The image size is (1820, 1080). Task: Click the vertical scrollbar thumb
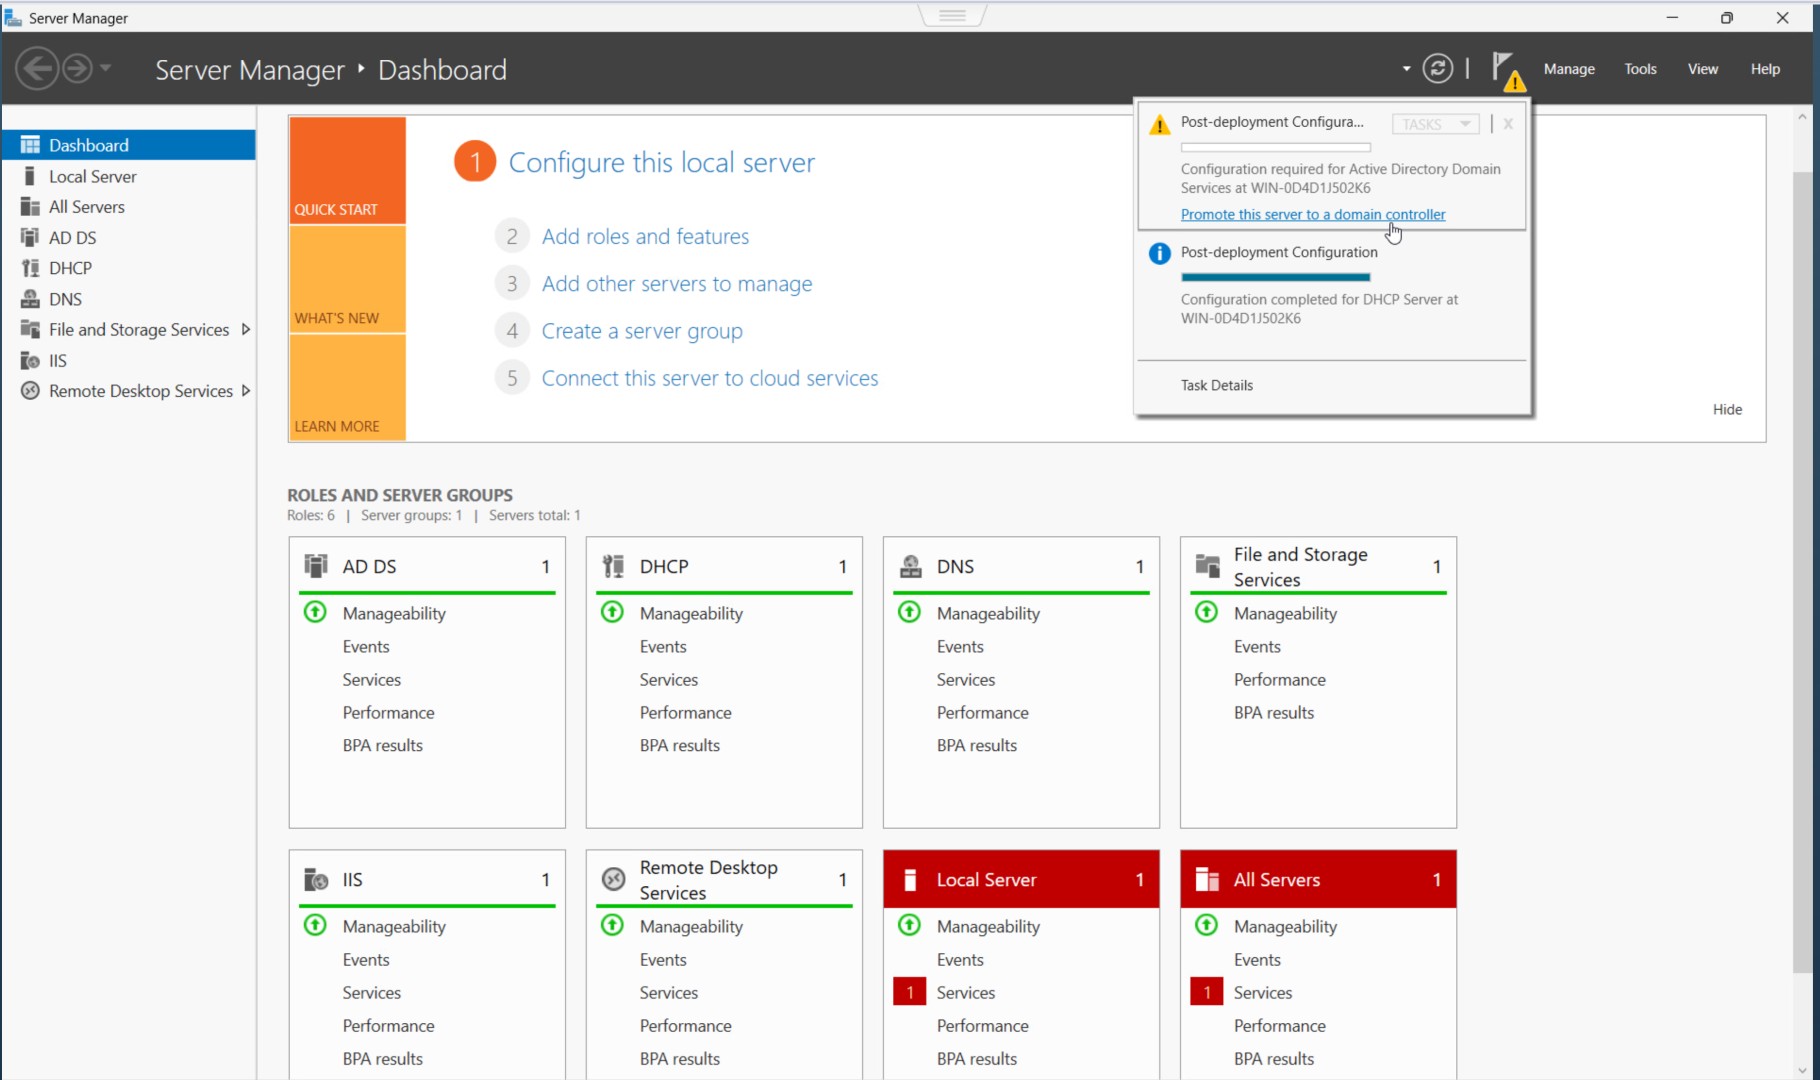[x=1802, y=570]
